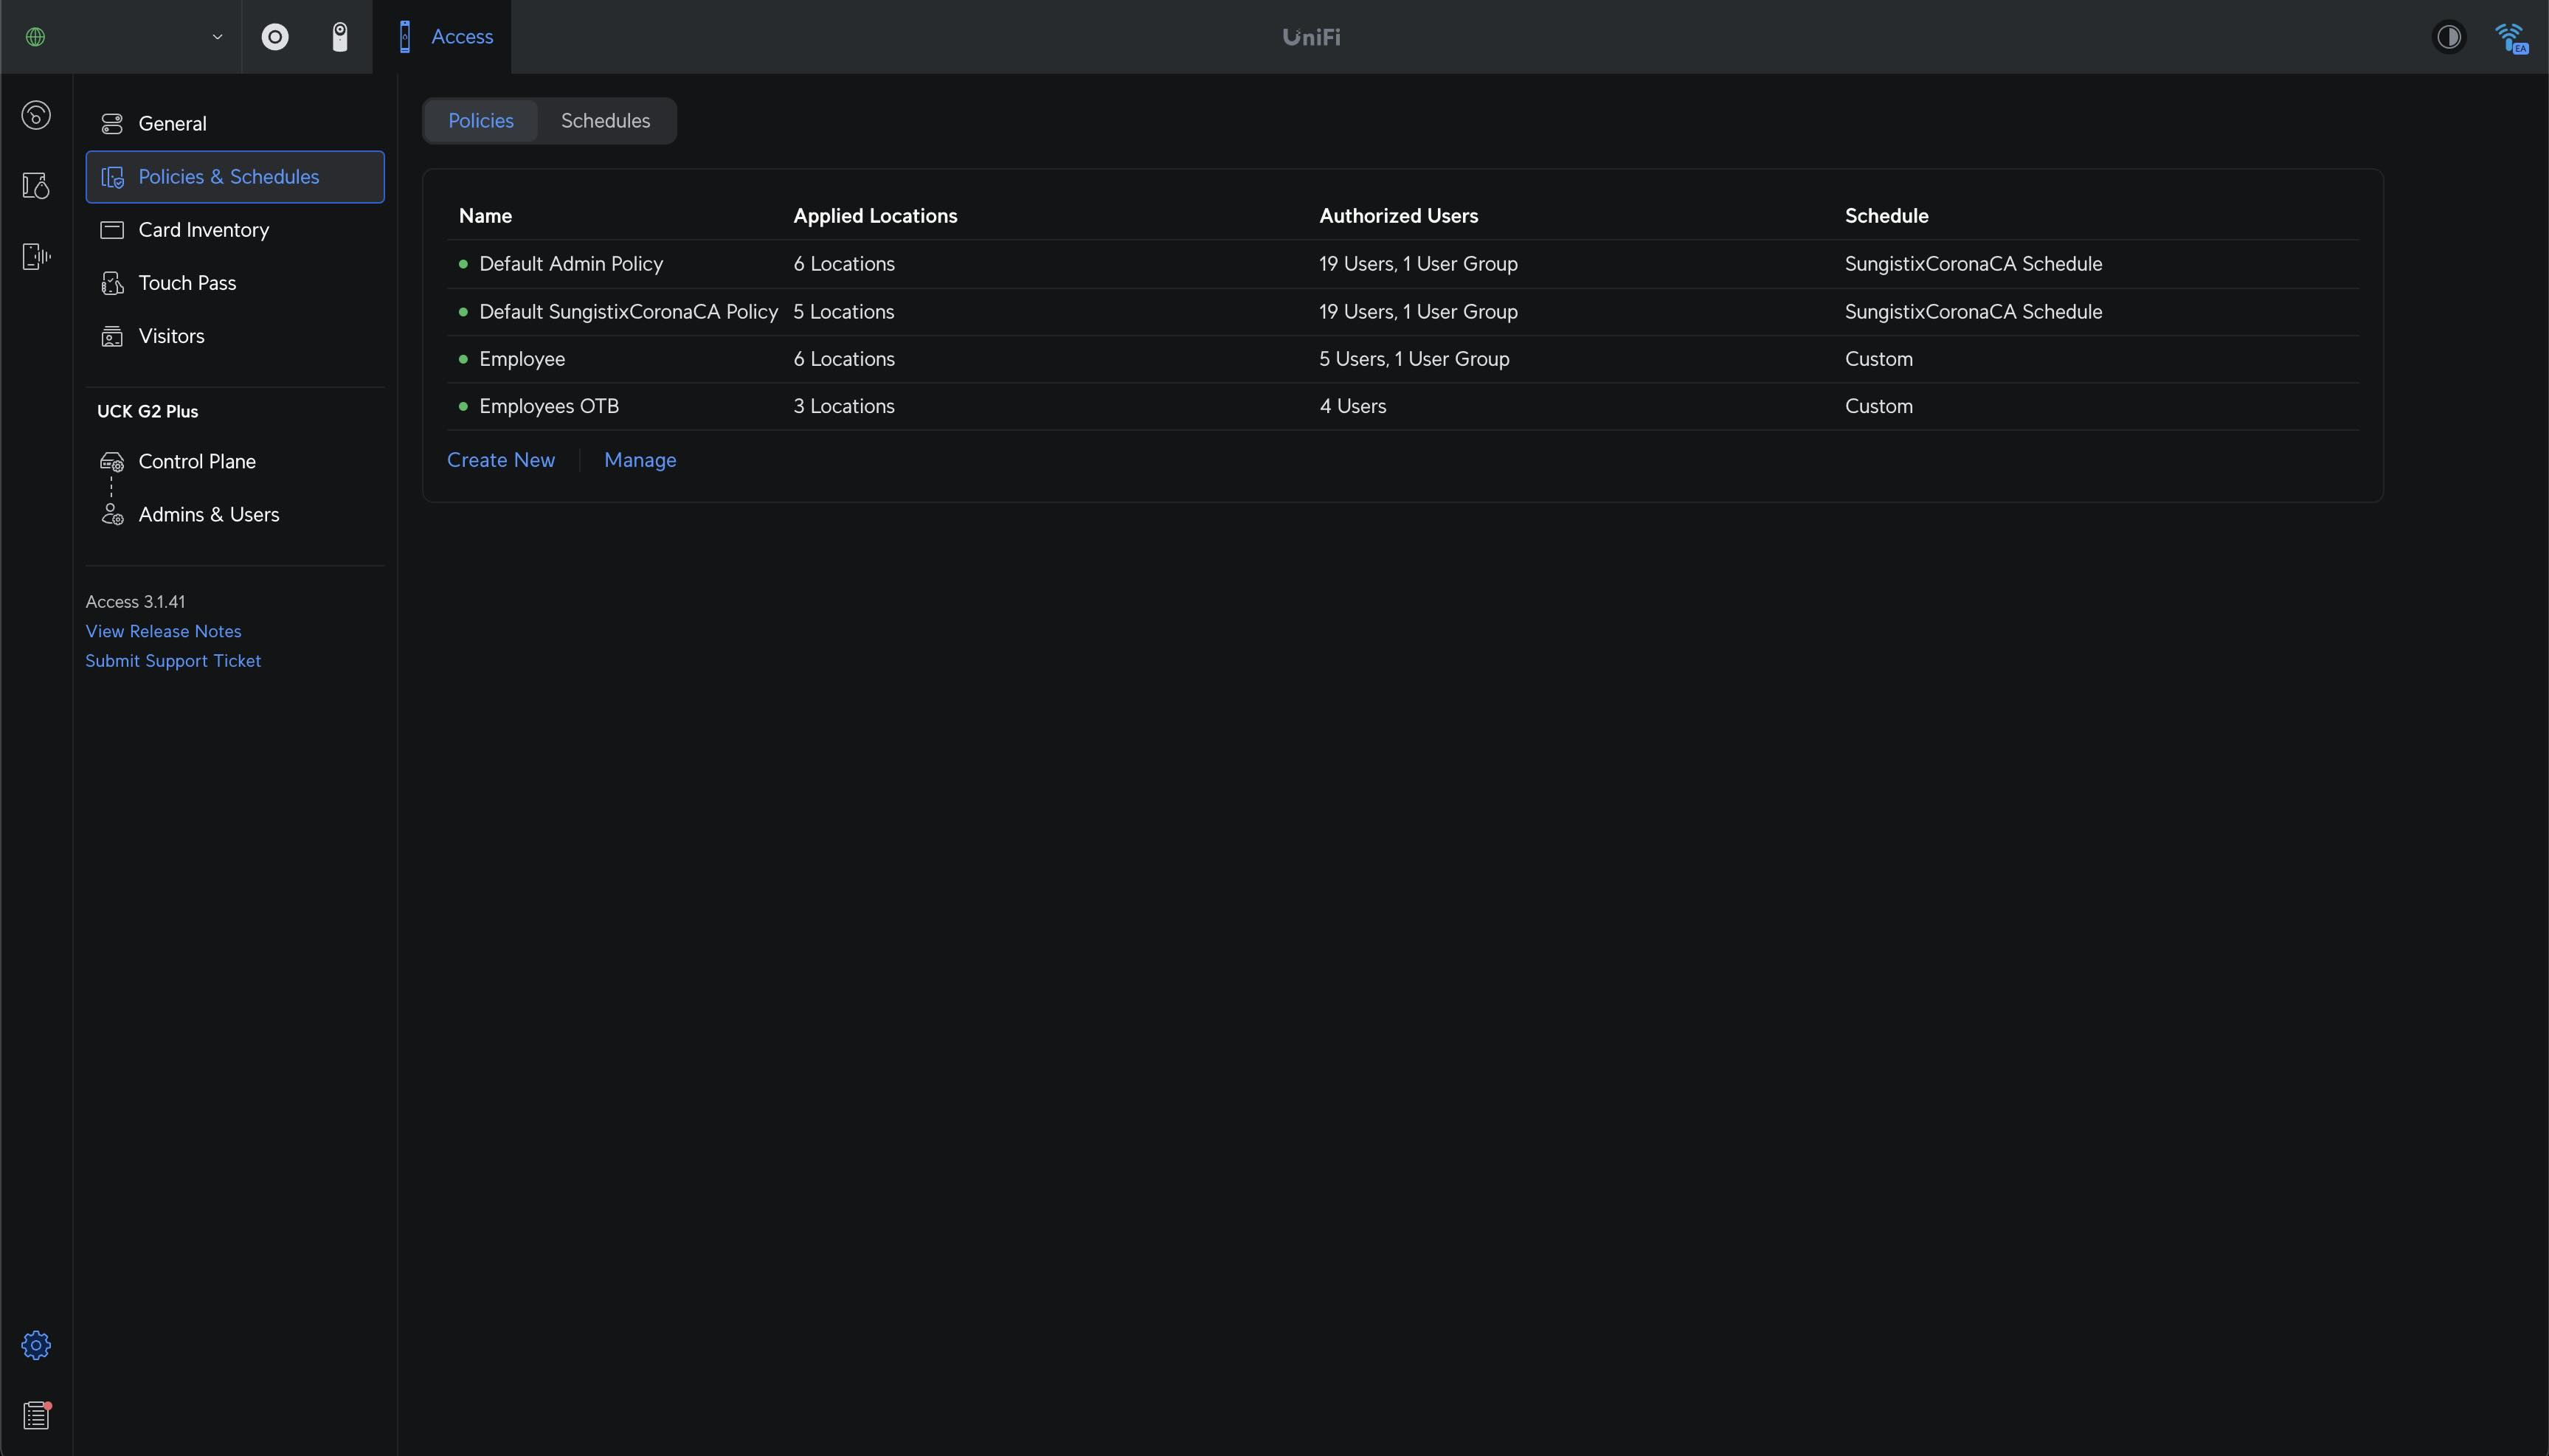Image resolution: width=2549 pixels, height=1456 pixels.
Task: Click the green globe site icon
Action: 36,37
